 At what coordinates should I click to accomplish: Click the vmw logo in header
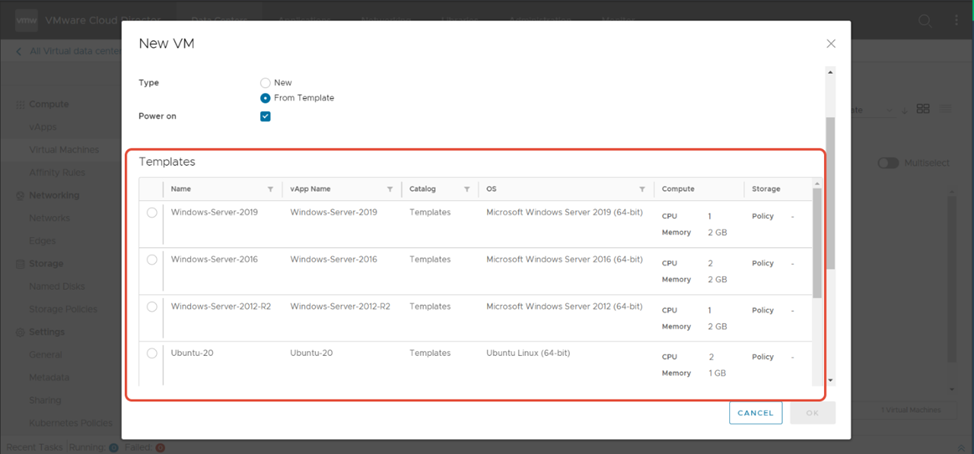pos(27,22)
